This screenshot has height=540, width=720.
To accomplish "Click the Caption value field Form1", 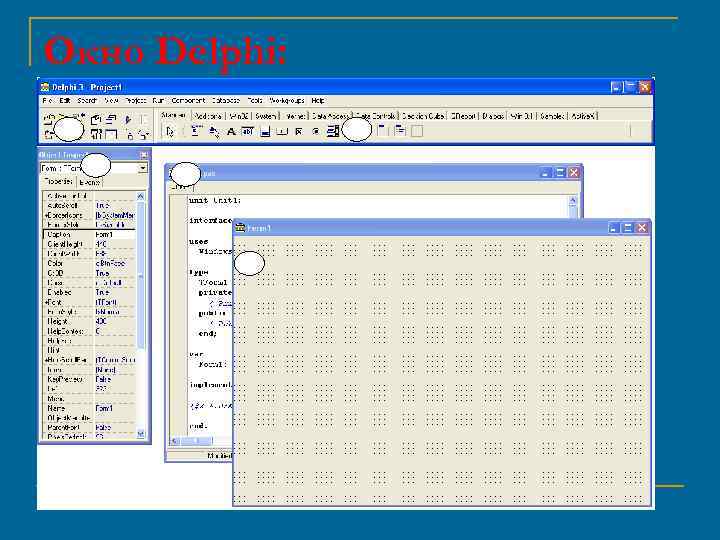I will pos(115,235).
